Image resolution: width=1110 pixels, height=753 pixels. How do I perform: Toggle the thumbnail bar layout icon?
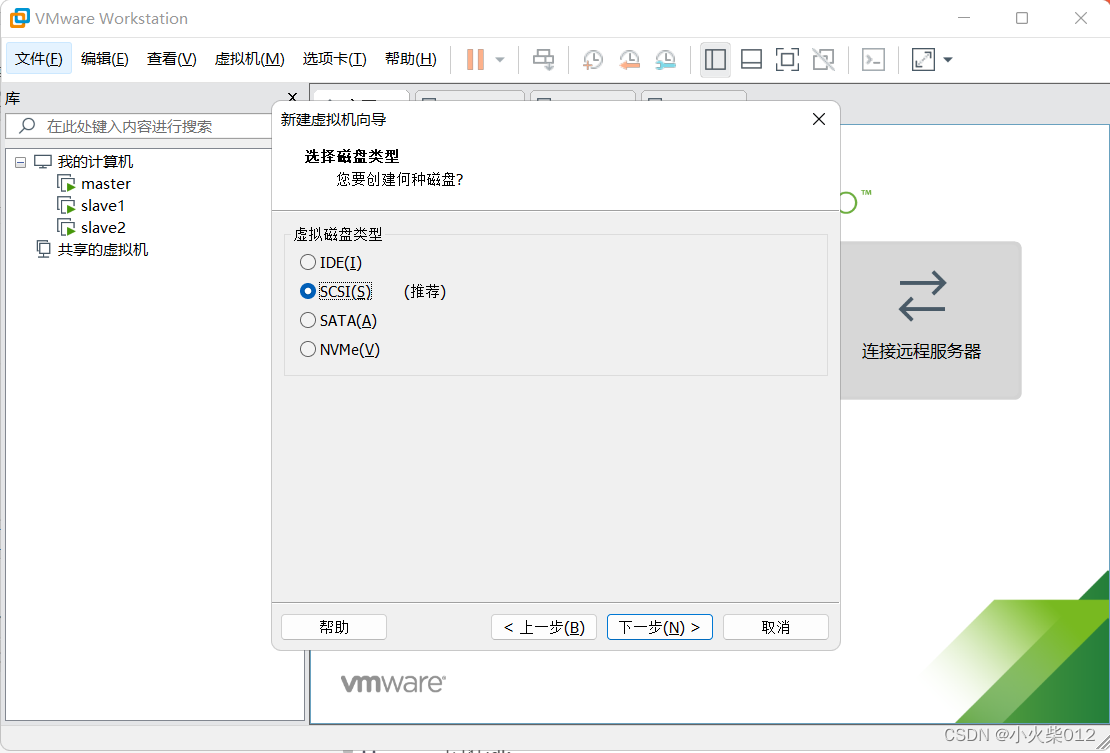tap(751, 59)
